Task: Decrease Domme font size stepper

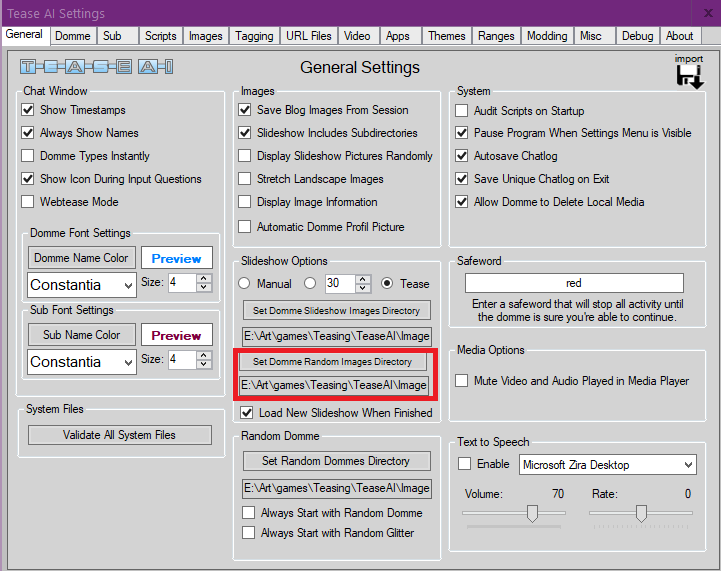Action: [x=204, y=287]
